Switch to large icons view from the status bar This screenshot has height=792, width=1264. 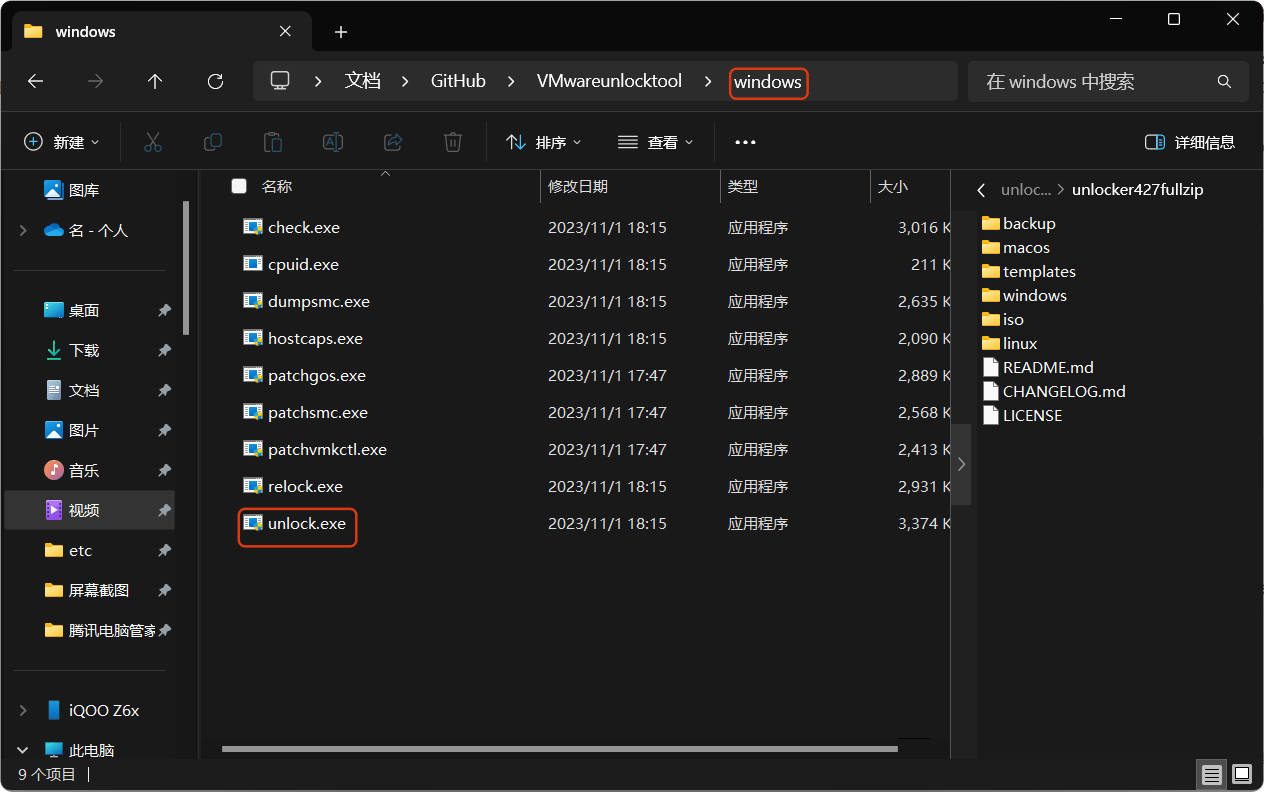pos(1241,774)
